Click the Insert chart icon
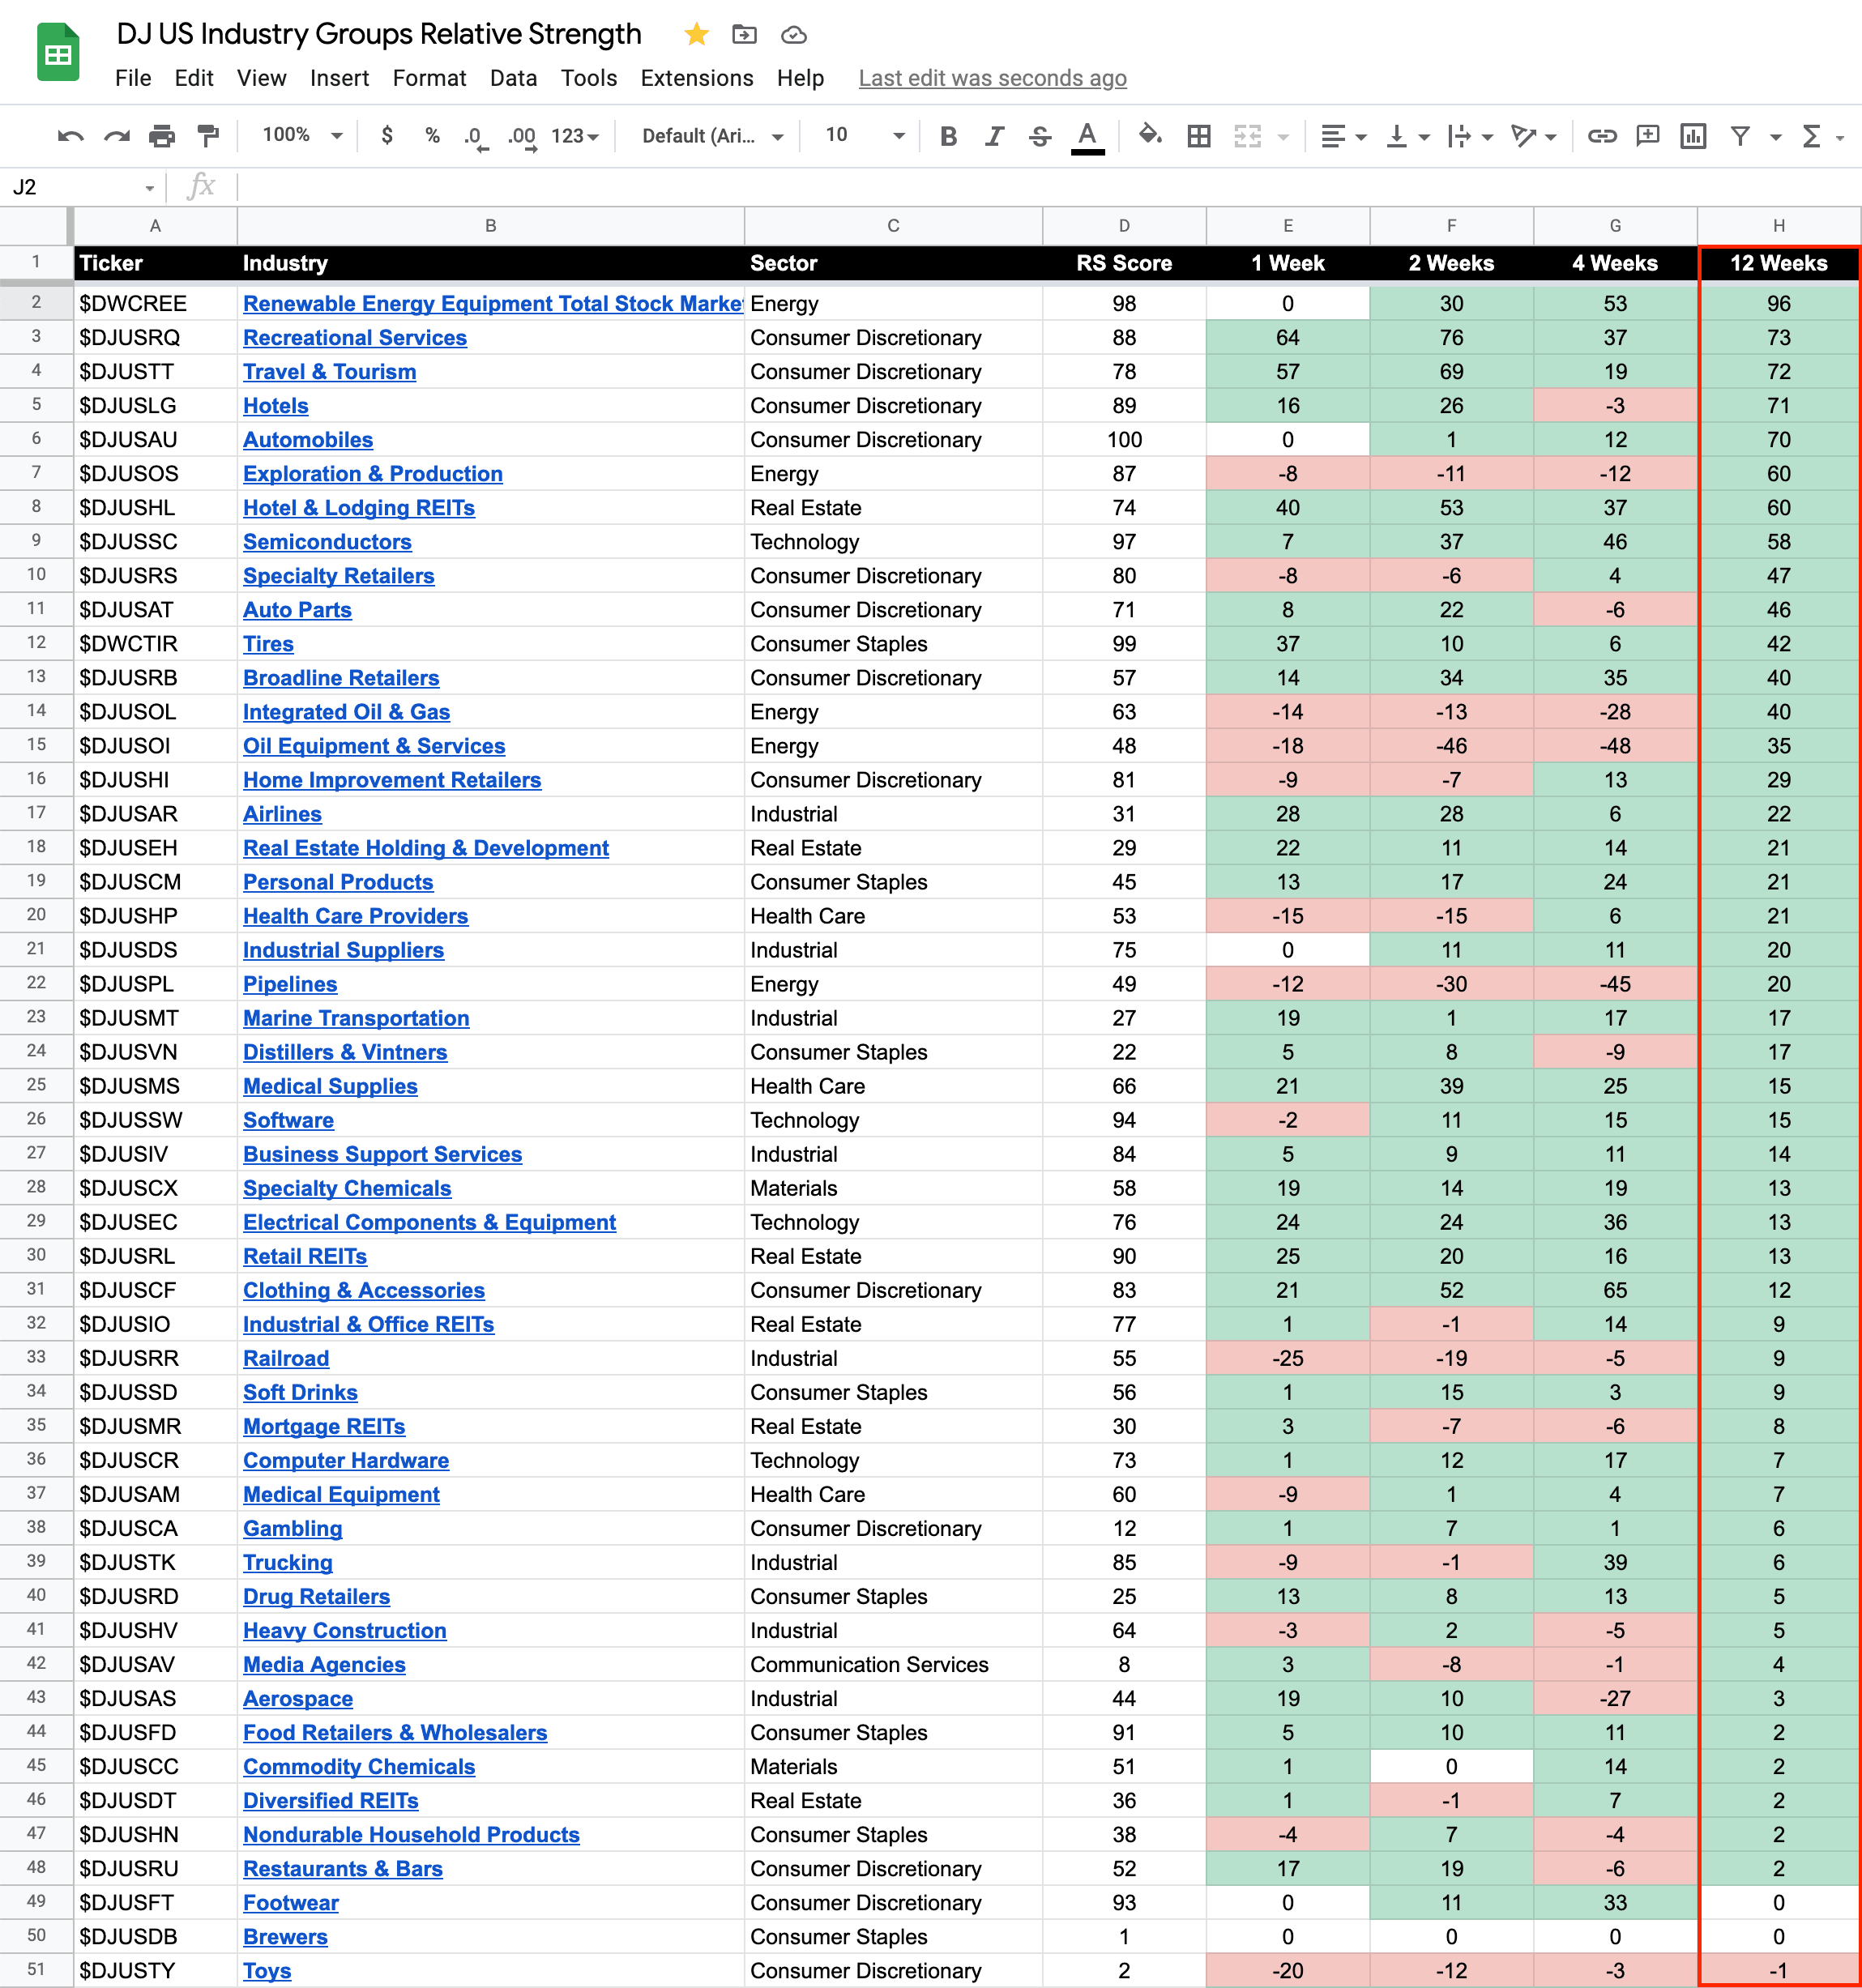Screen dimensions: 1862x1988 tap(1693, 136)
